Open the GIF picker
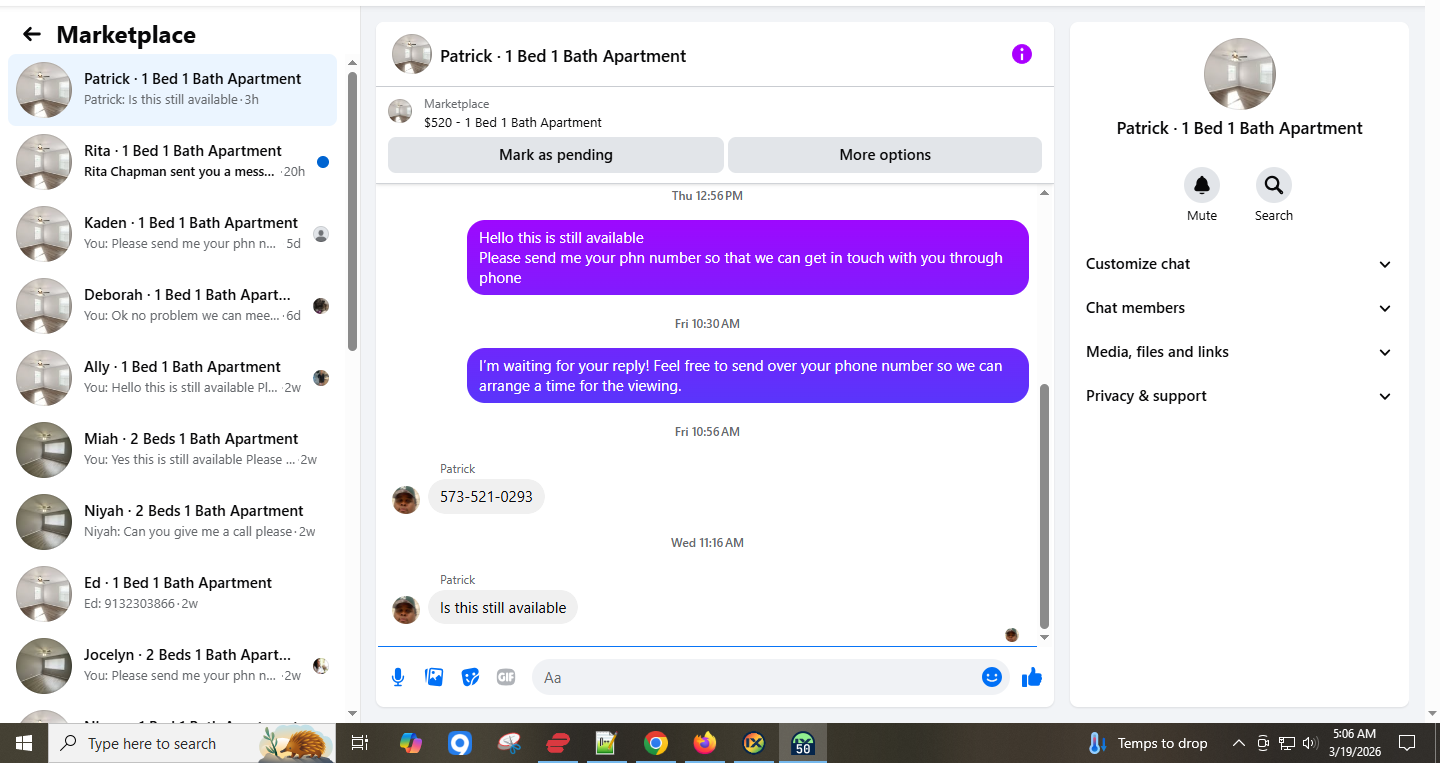1440x763 pixels. tap(506, 677)
